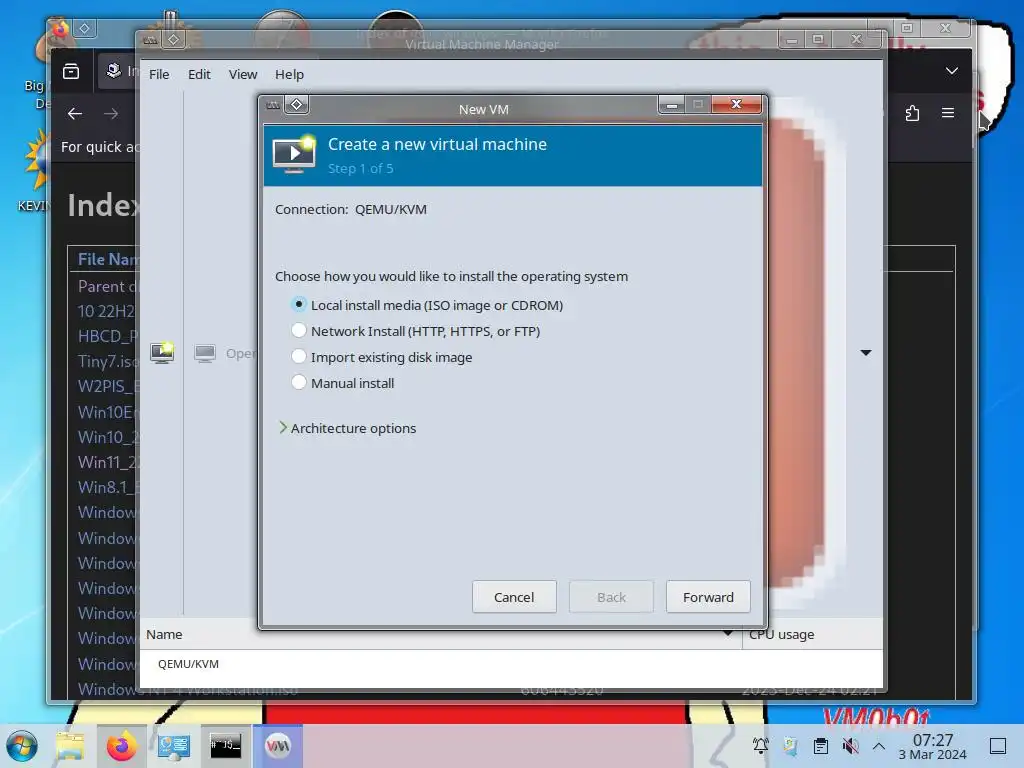Open the Start menu orb
The width and height of the screenshot is (1024, 768).
click(x=22, y=746)
